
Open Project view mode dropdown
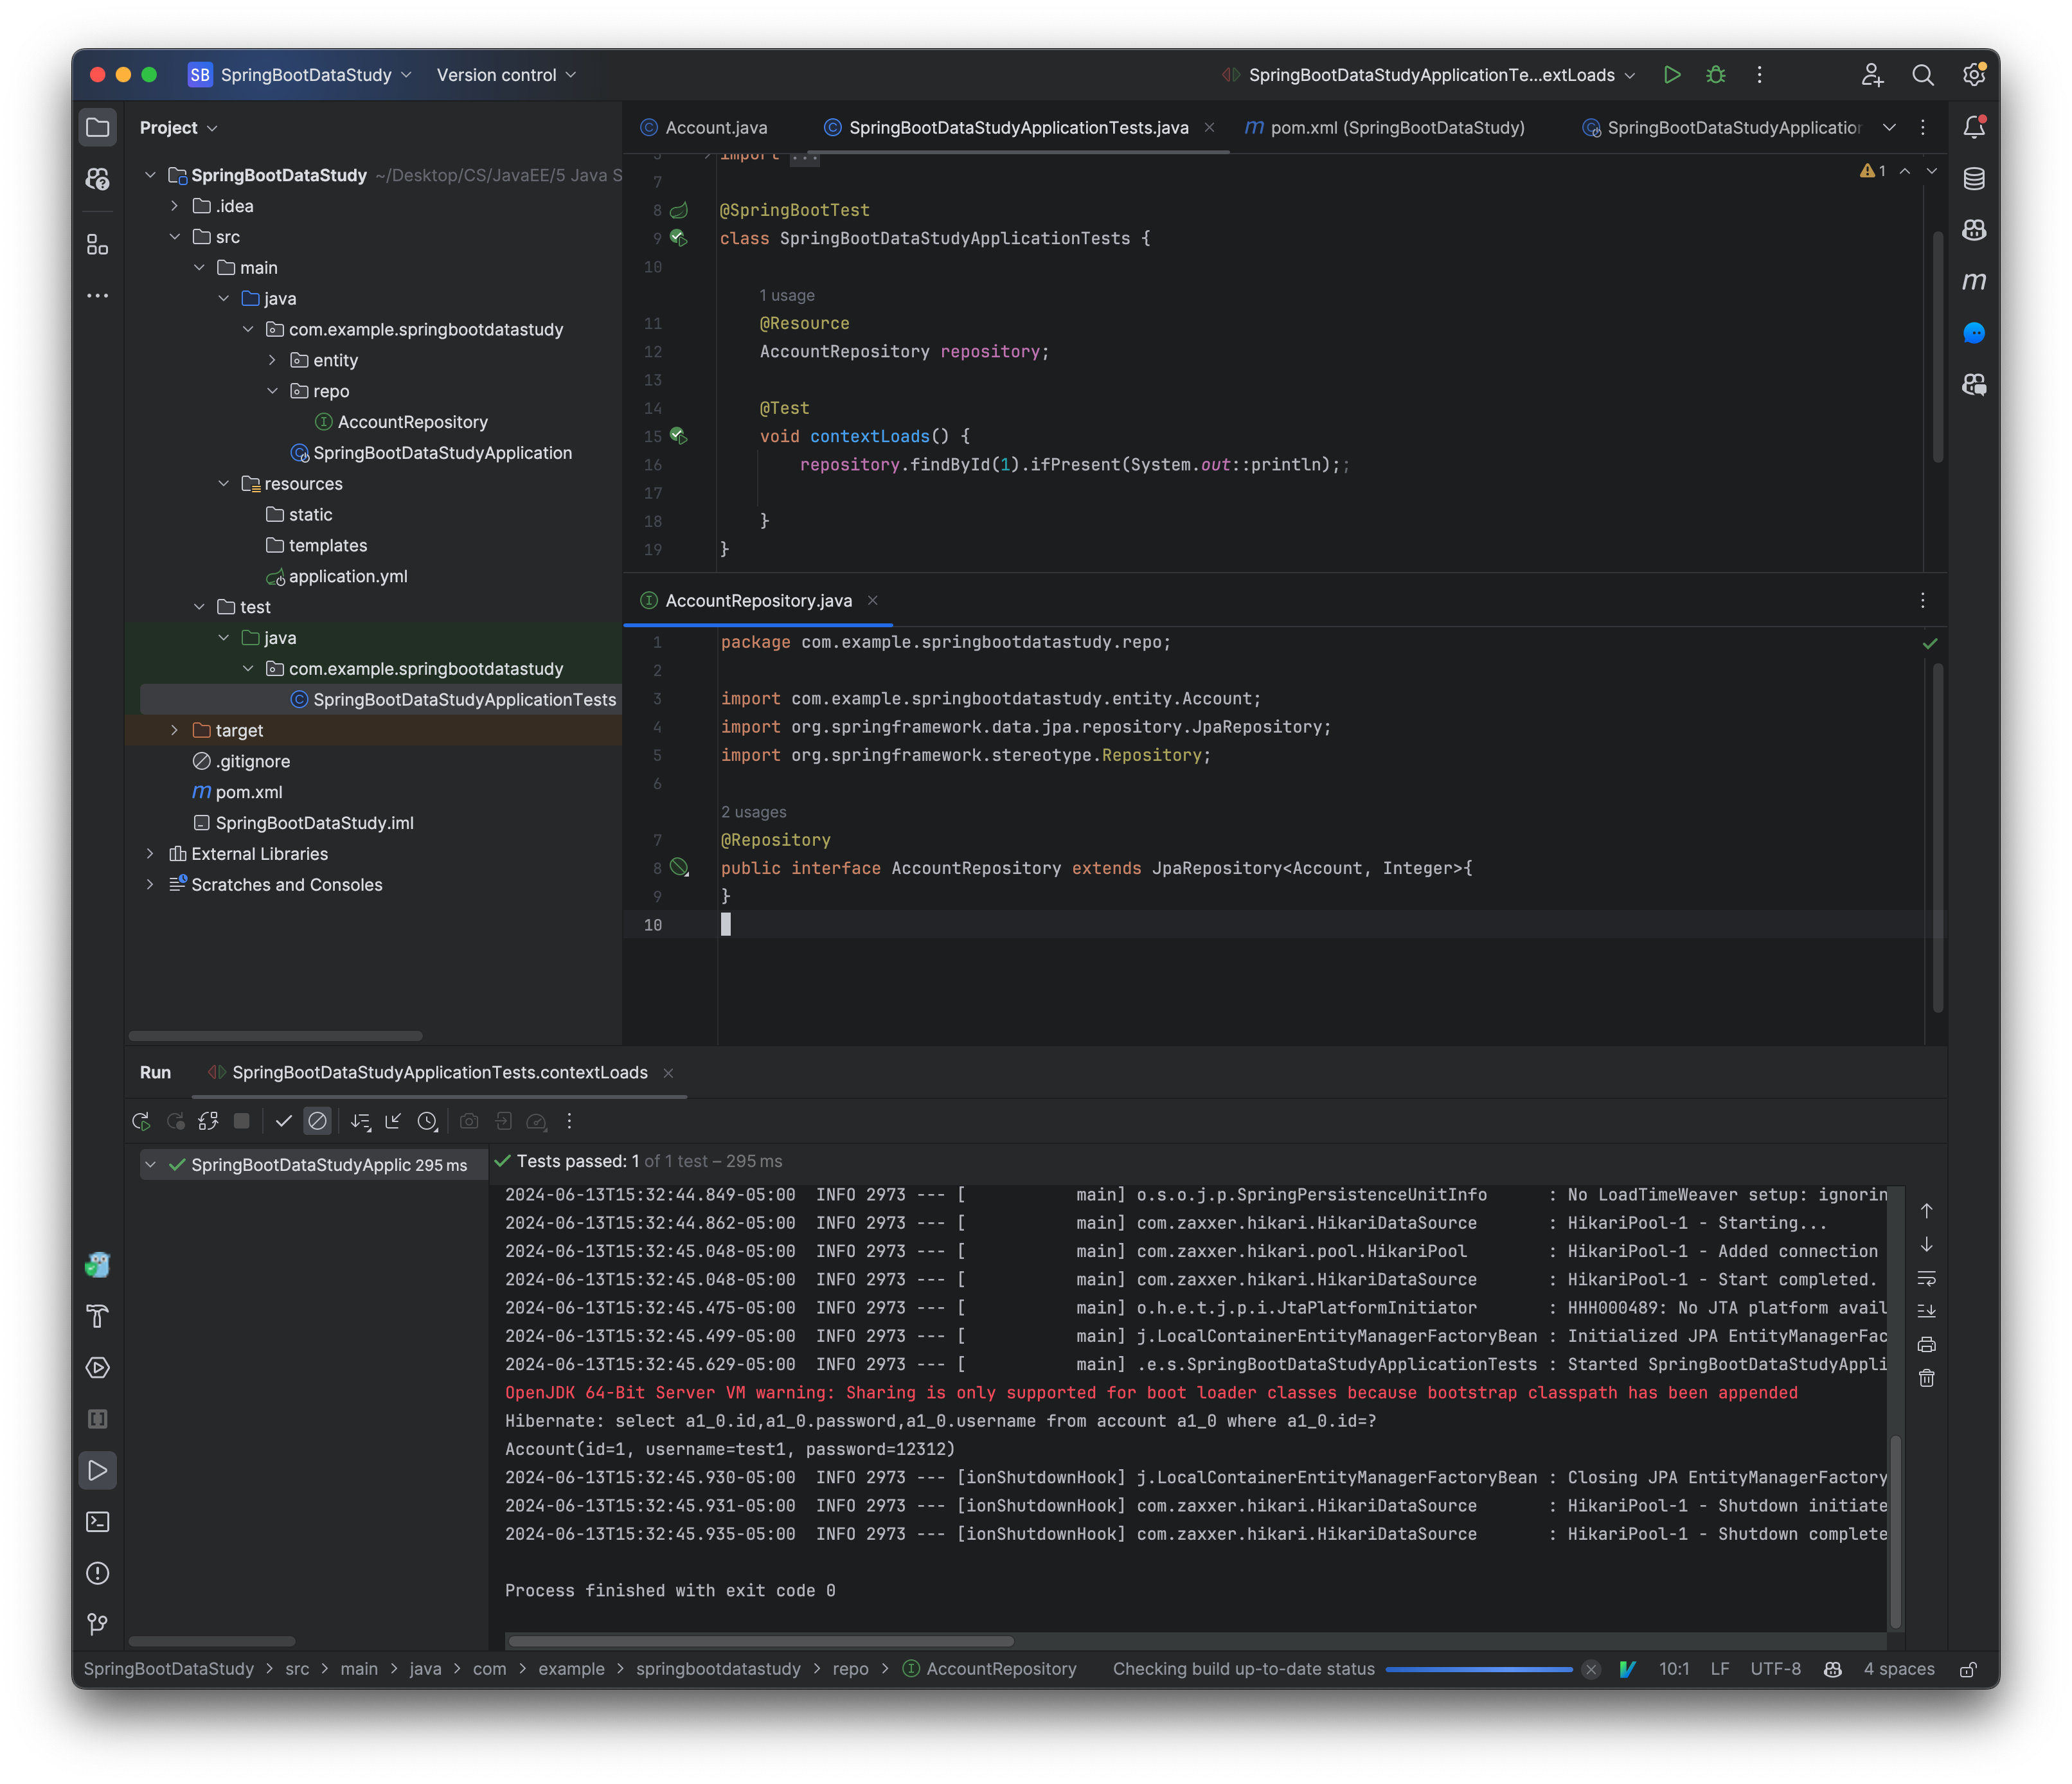tap(179, 128)
